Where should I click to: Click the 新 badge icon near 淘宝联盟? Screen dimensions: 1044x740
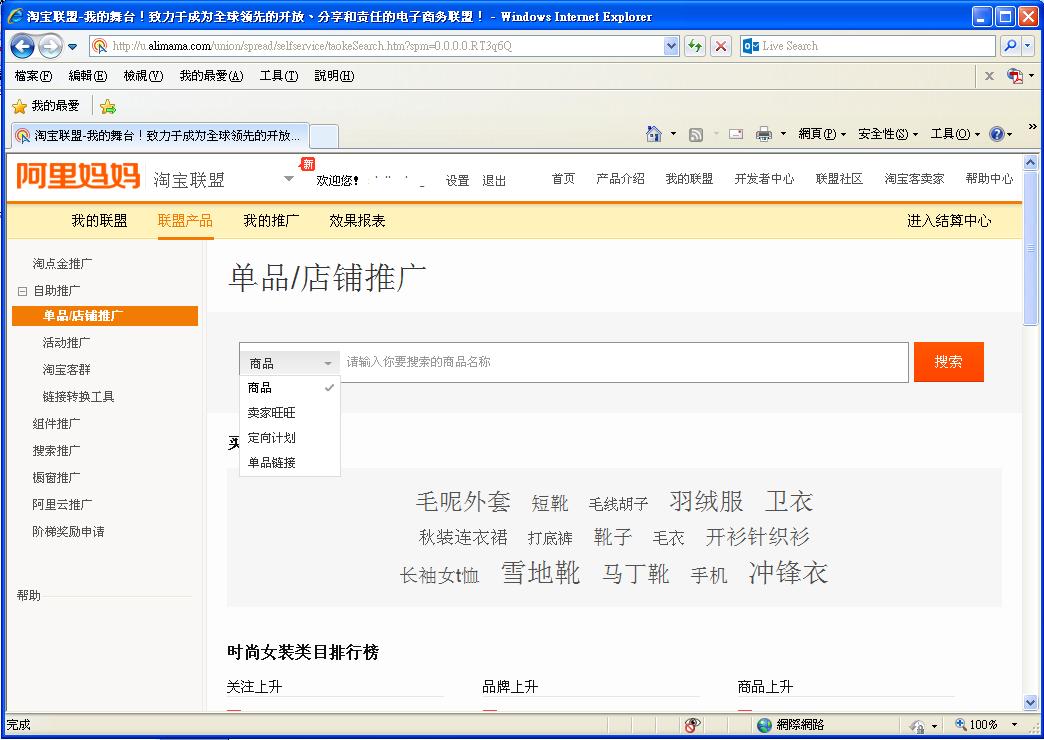coord(308,164)
